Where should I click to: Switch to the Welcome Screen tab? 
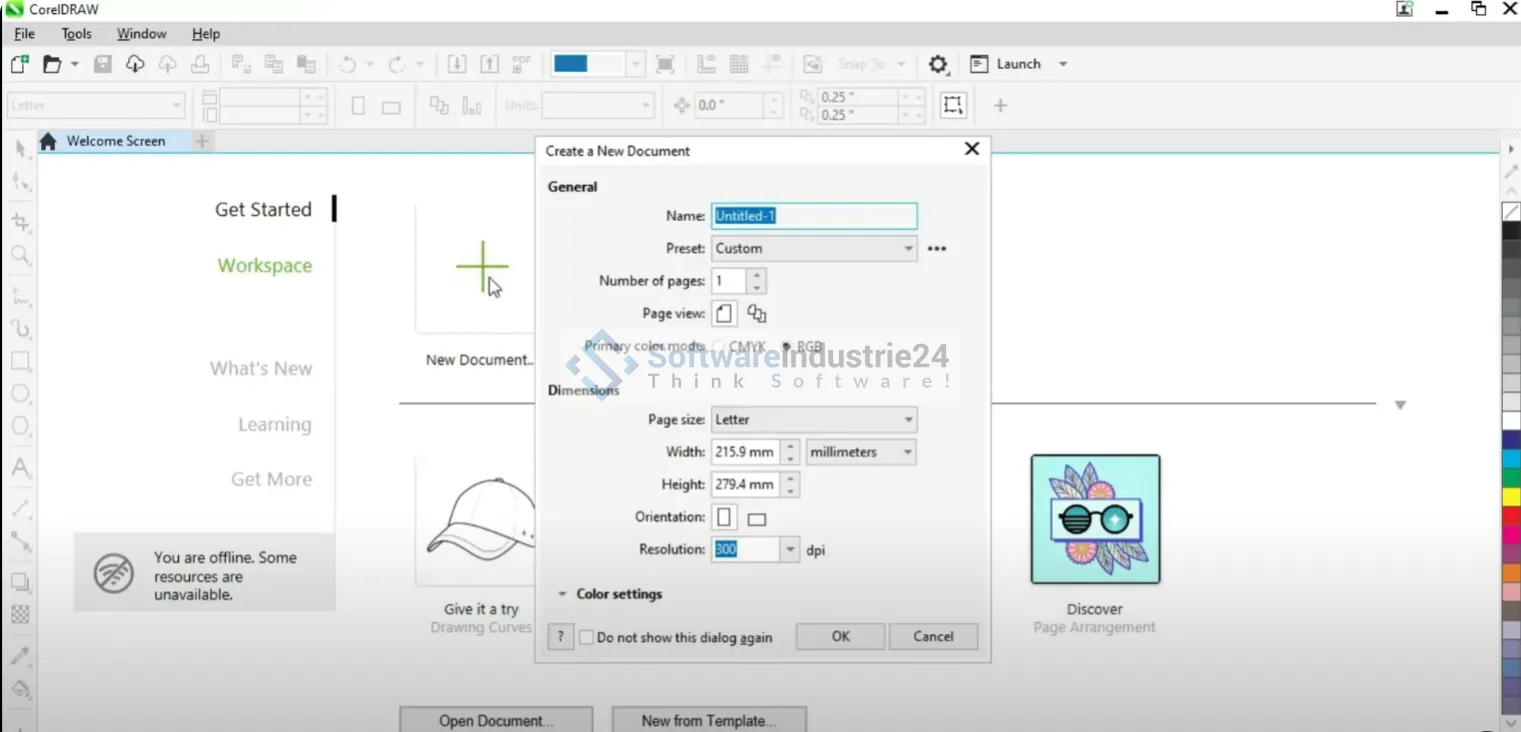[115, 141]
